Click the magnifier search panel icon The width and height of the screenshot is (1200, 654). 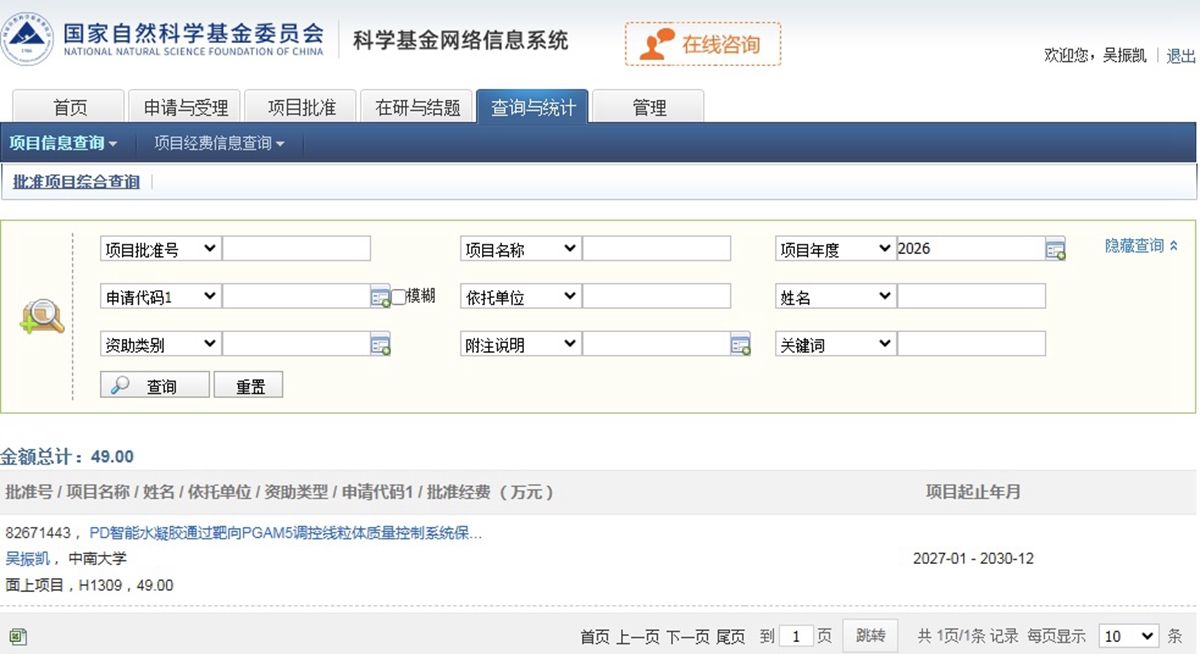(42, 316)
